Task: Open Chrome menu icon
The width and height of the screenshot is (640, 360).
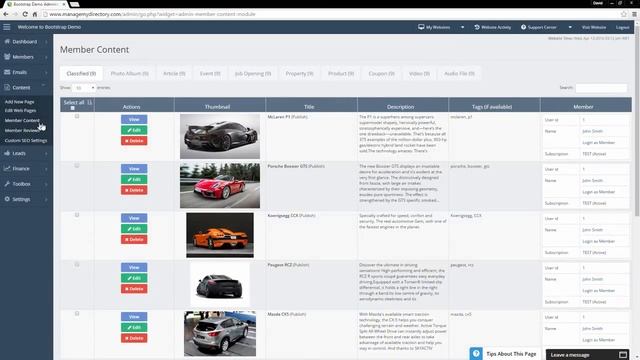Action: coord(634,14)
